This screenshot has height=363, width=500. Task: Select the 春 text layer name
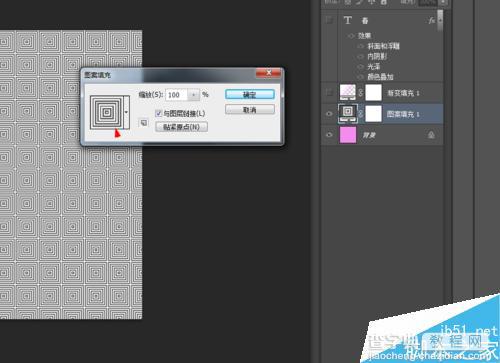point(365,21)
